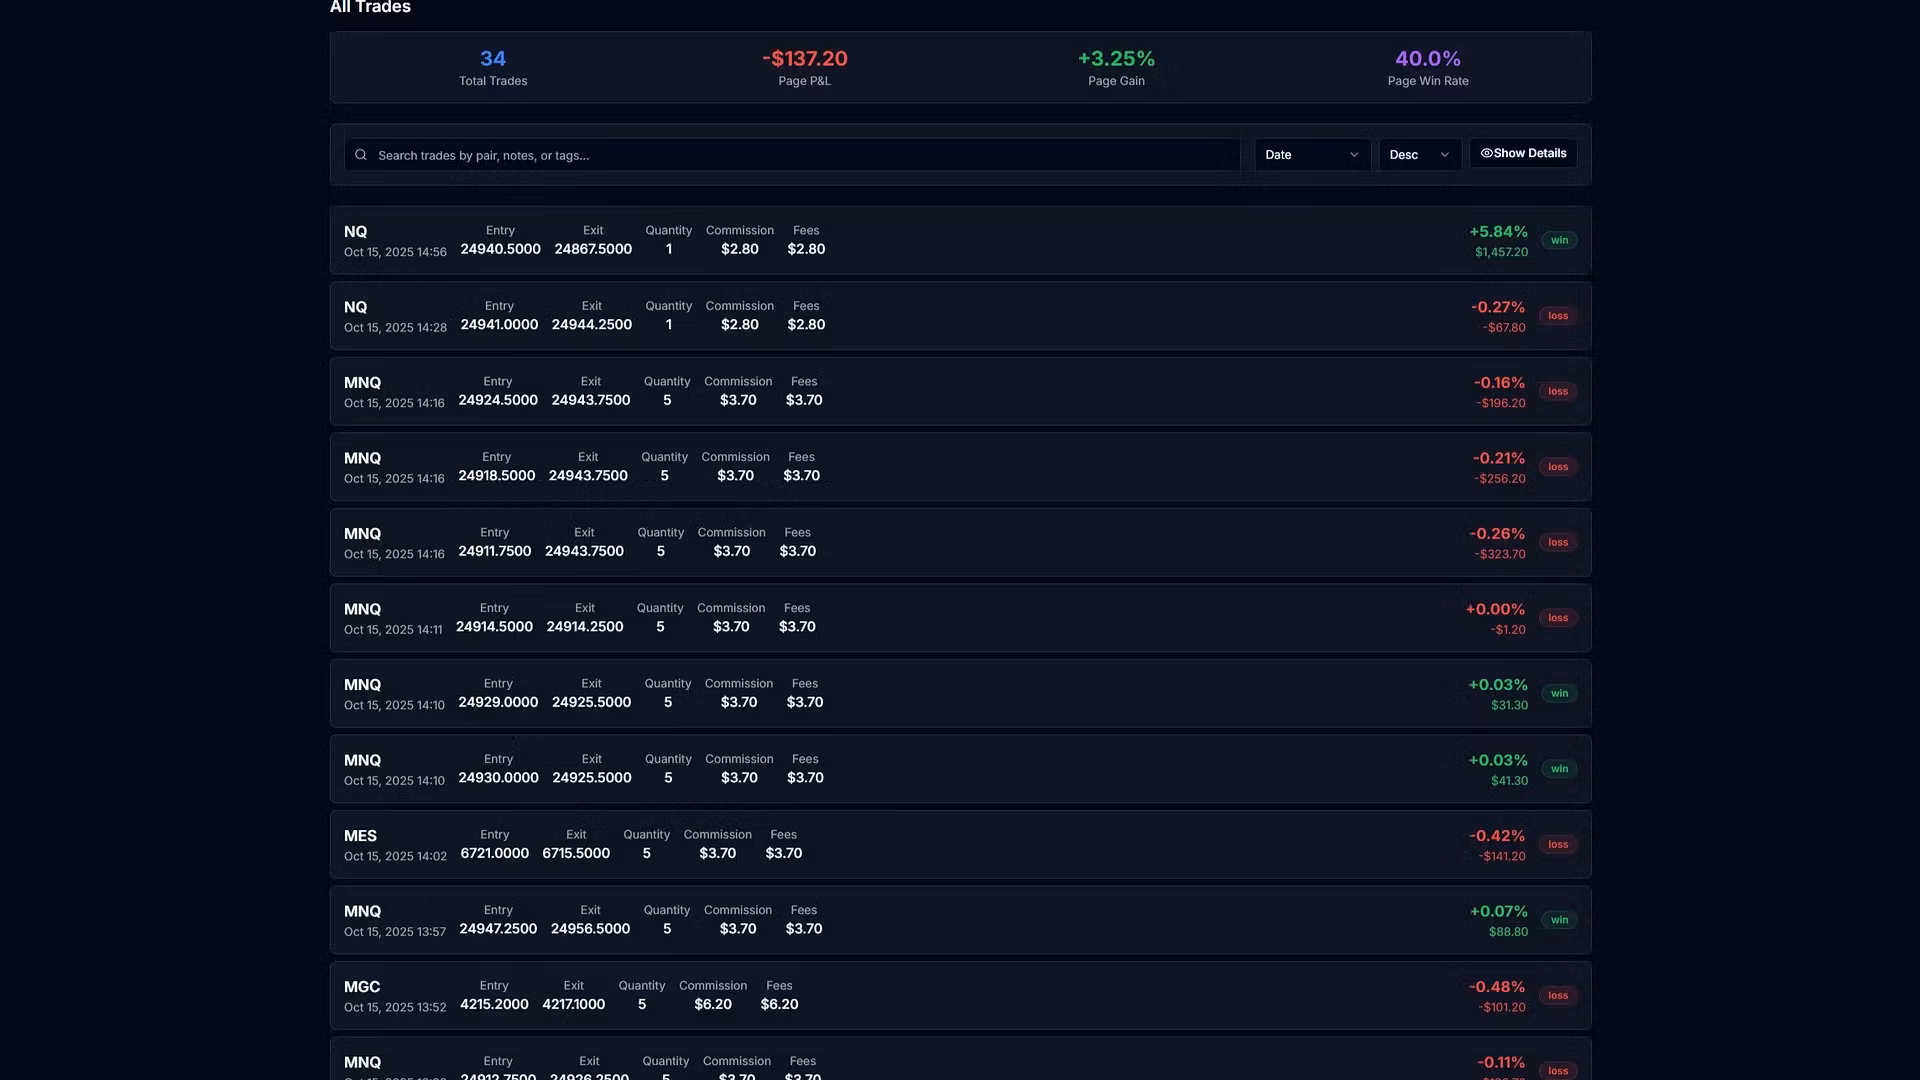
Task: Click the Page Win Rate 40.0% stat
Action: pyautogui.click(x=1427, y=67)
